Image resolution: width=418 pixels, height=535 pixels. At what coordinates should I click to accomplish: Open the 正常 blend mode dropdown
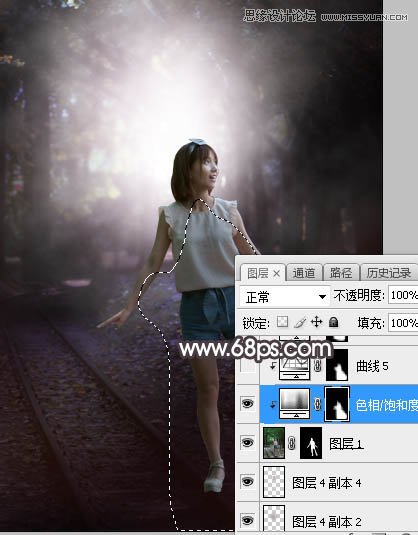[285, 297]
